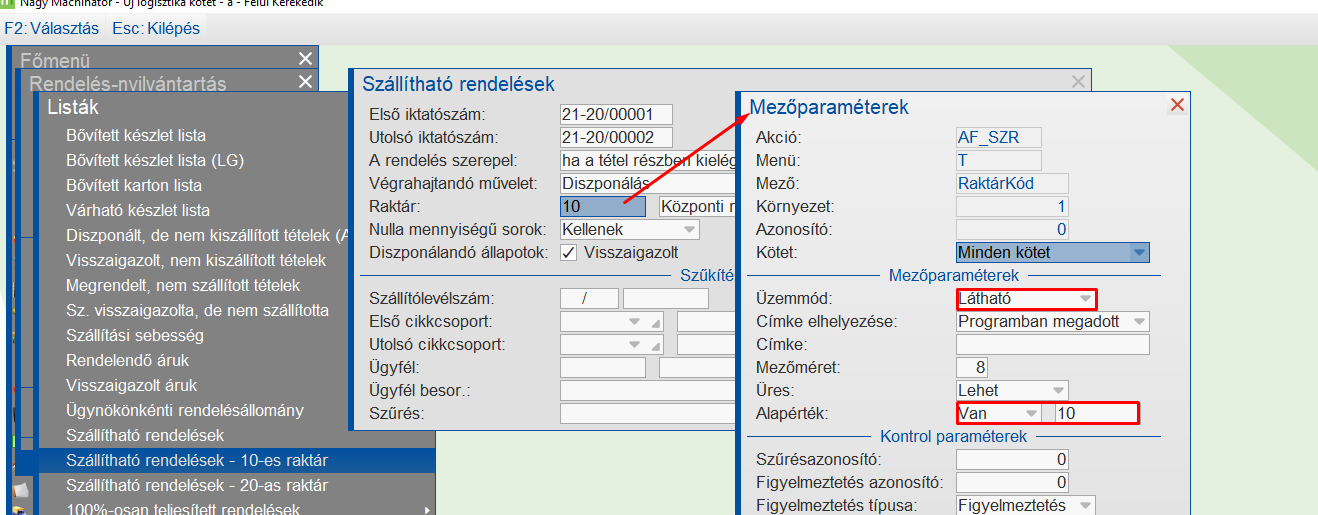Image resolution: width=1318 pixels, height=515 pixels.
Task: Open Bővített karton lista
Action: (134, 185)
